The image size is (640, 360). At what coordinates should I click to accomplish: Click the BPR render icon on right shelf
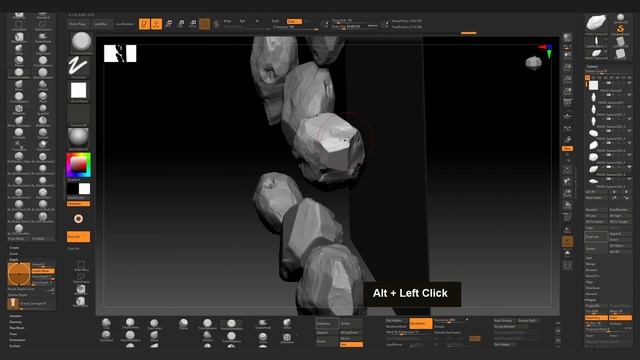[x=567, y=38]
